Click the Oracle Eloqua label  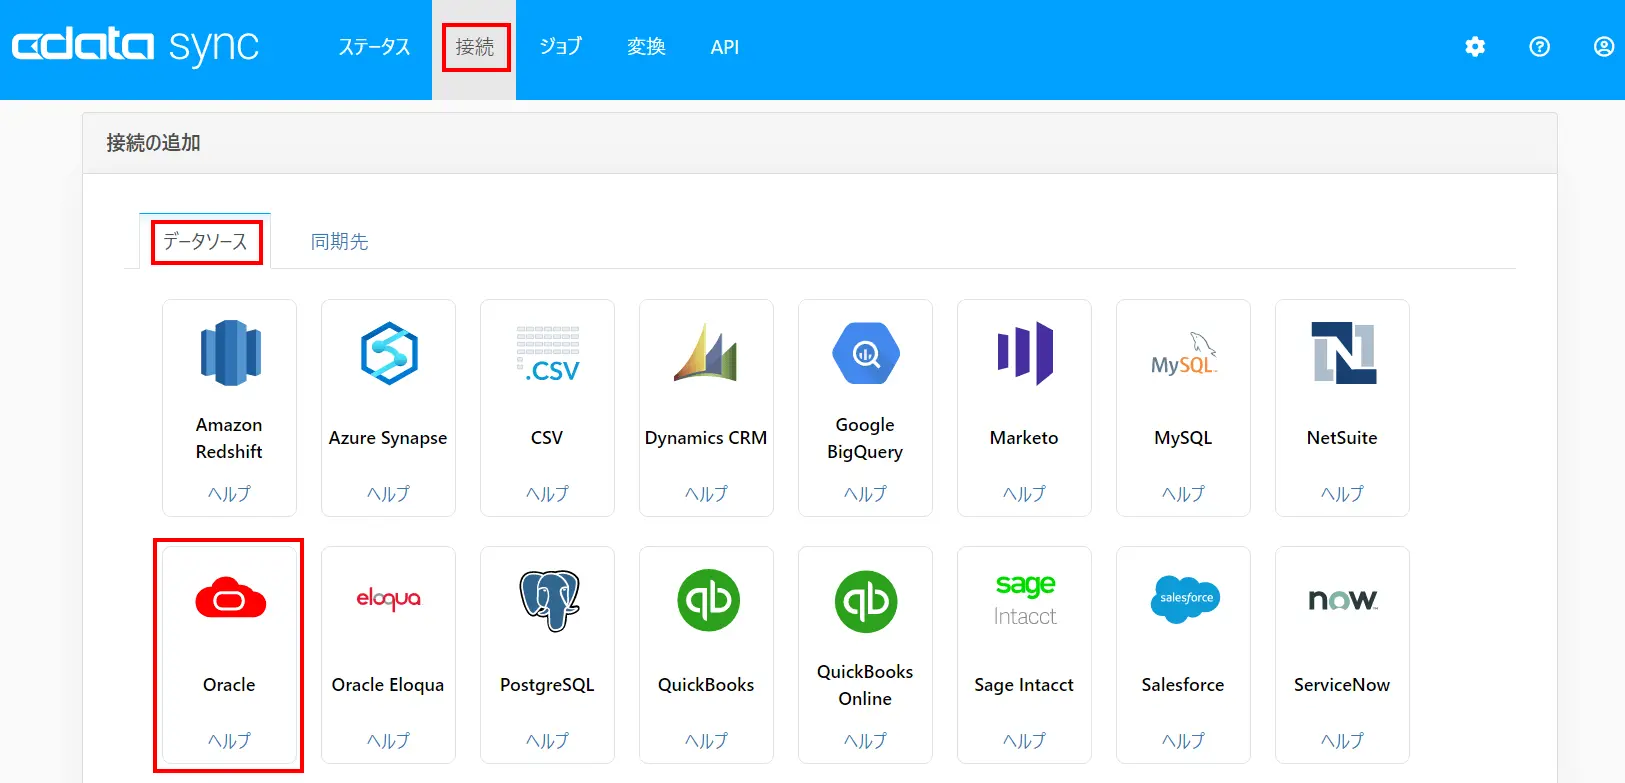click(388, 685)
